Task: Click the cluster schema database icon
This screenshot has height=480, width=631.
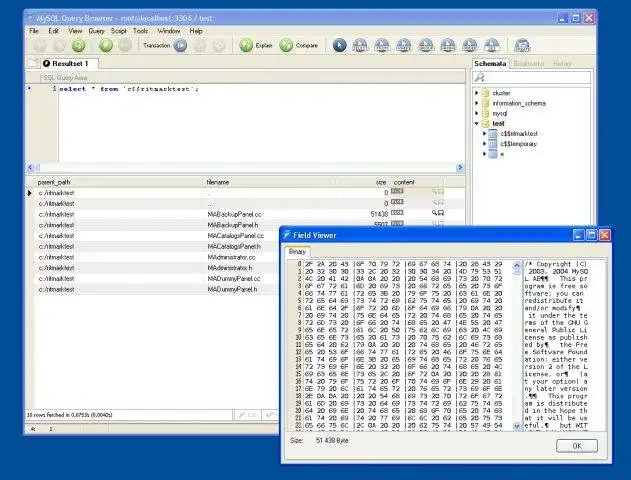Action: pyautogui.click(x=486, y=93)
